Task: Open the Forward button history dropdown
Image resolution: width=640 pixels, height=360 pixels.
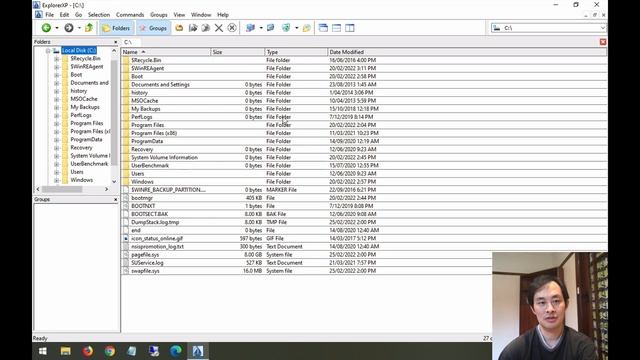Action: point(79,28)
